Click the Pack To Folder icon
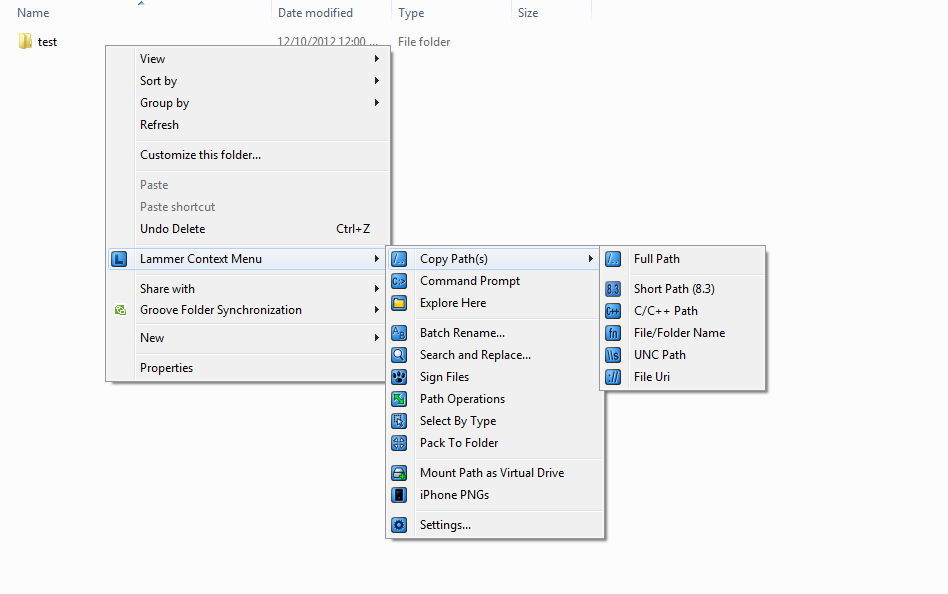Image resolution: width=948 pixels, height=594 pixels. (399, 443)
